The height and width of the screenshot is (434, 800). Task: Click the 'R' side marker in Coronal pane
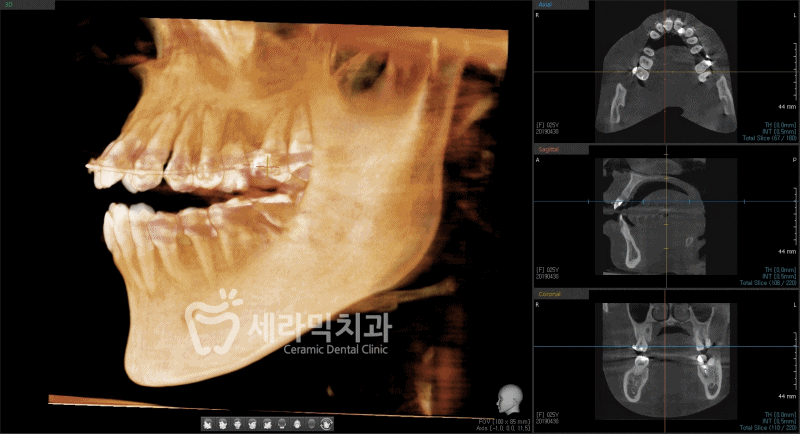tap(537, 305)
